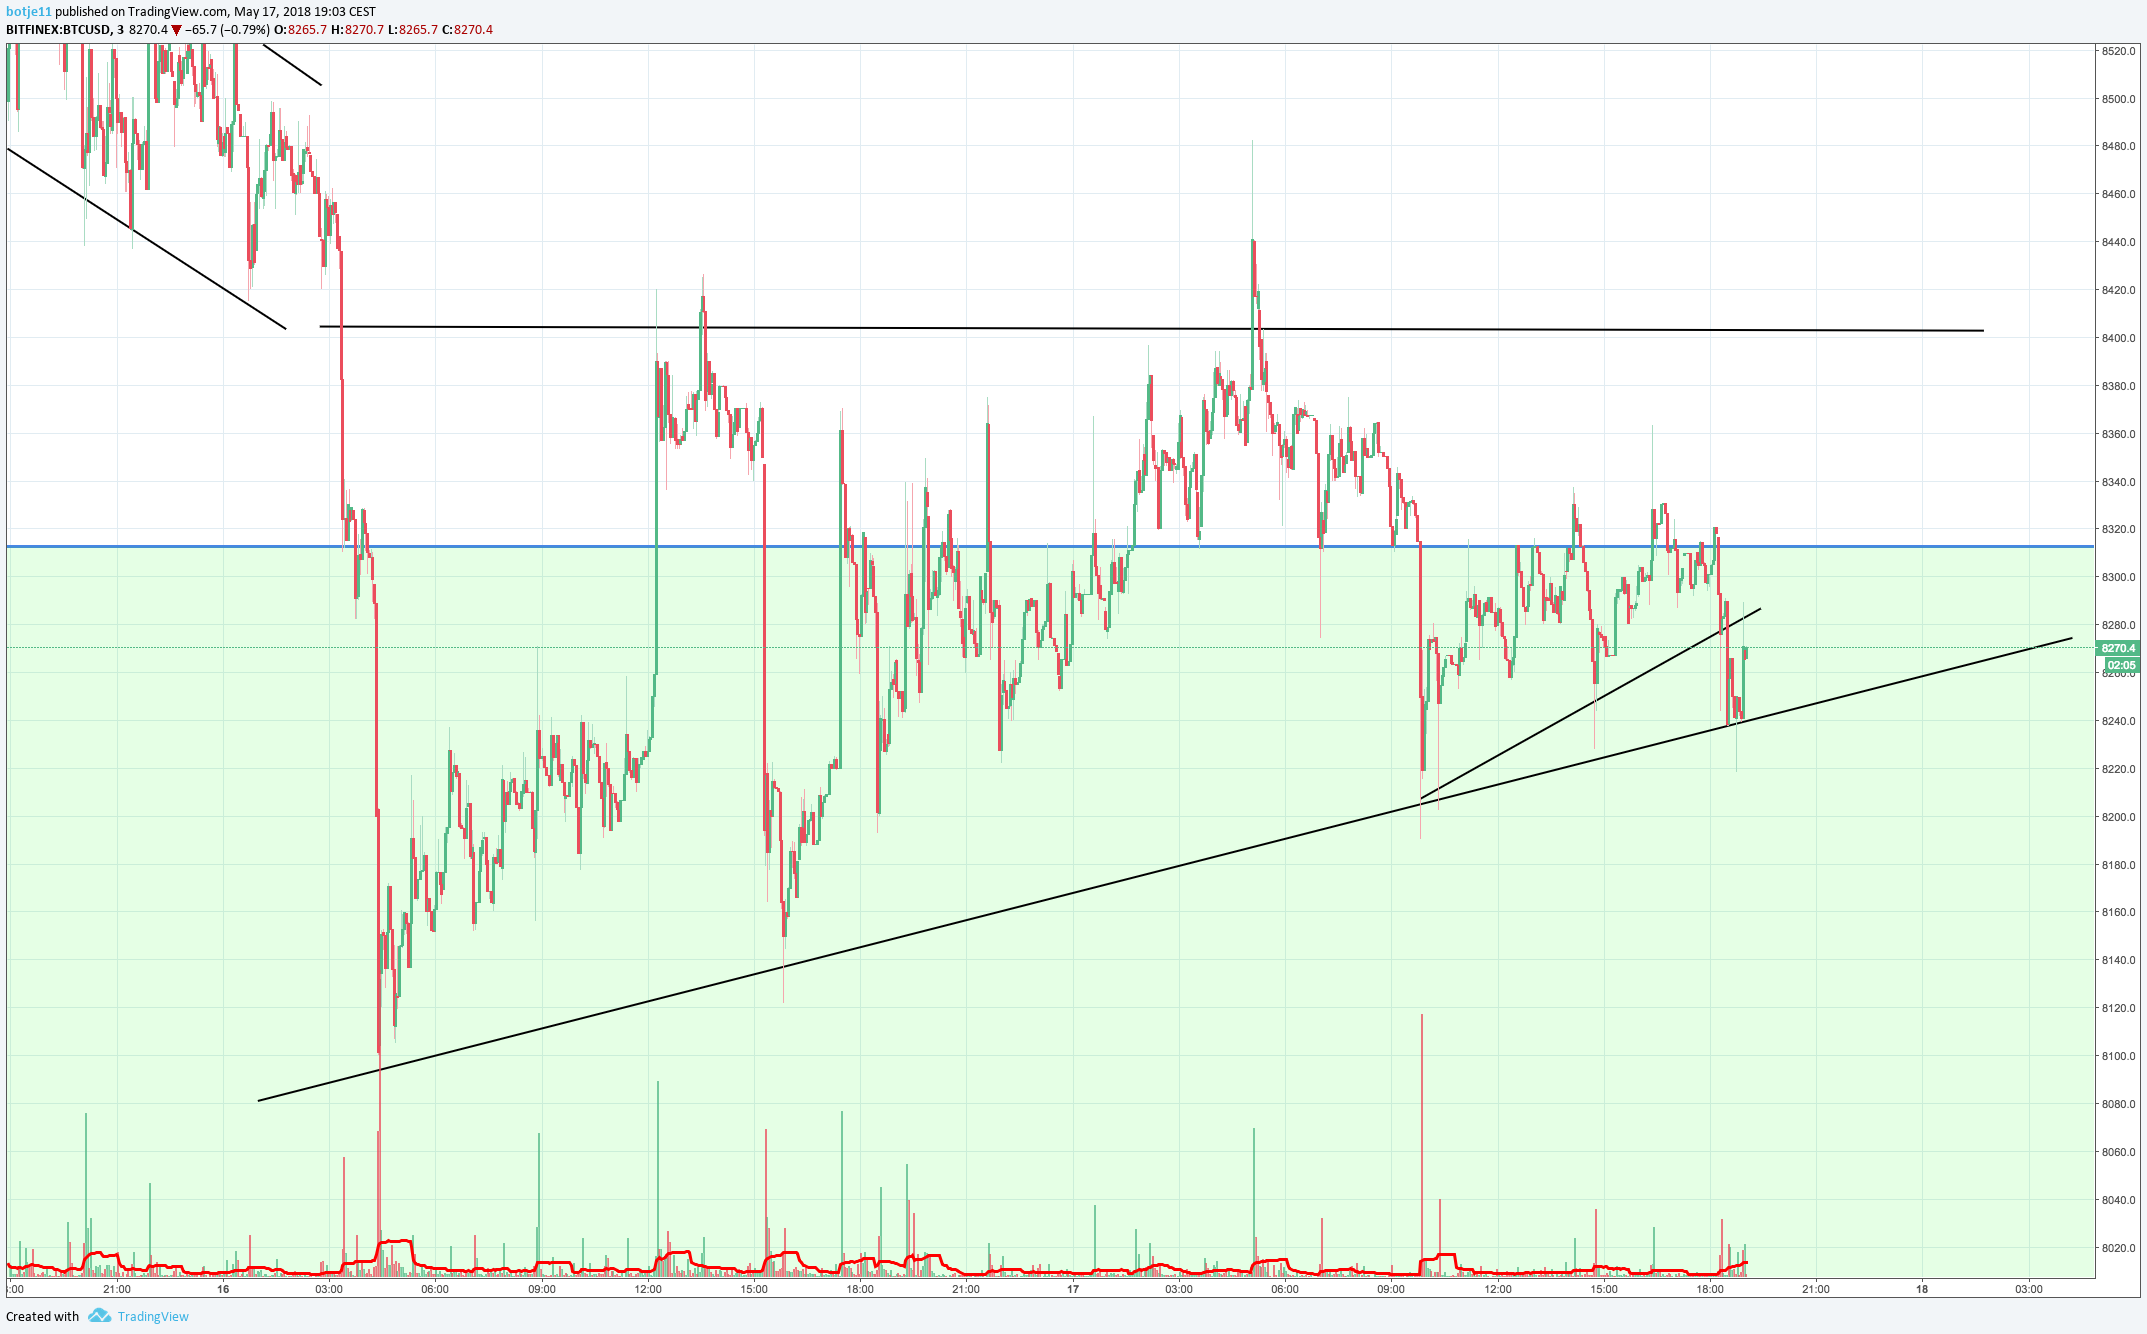Select the blue horizontal support line
Screen dimensions: 2147x1334
point(1049,546)
